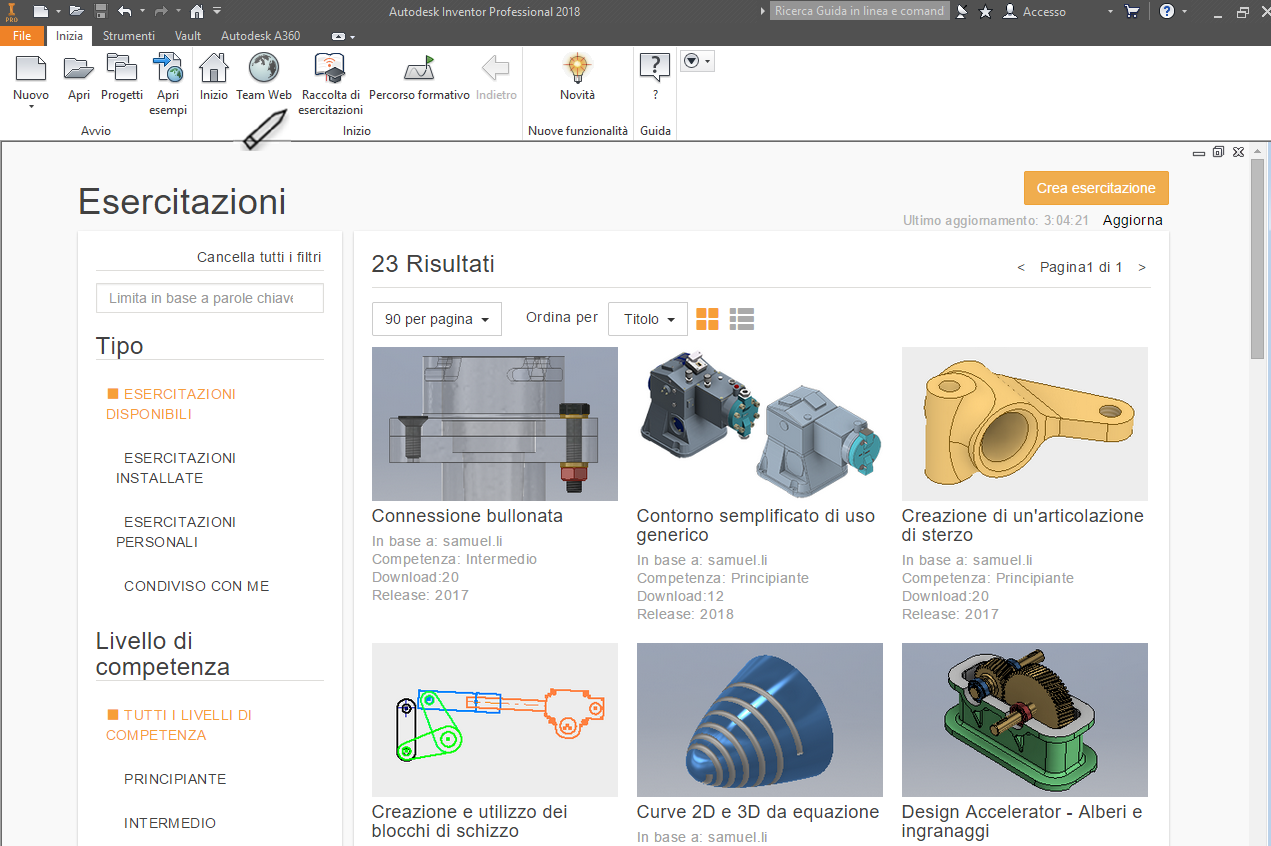Select ESERCITAZIONI PERSONALI filter
Screen dimensions: 1271x846
[x=176, y=532]
